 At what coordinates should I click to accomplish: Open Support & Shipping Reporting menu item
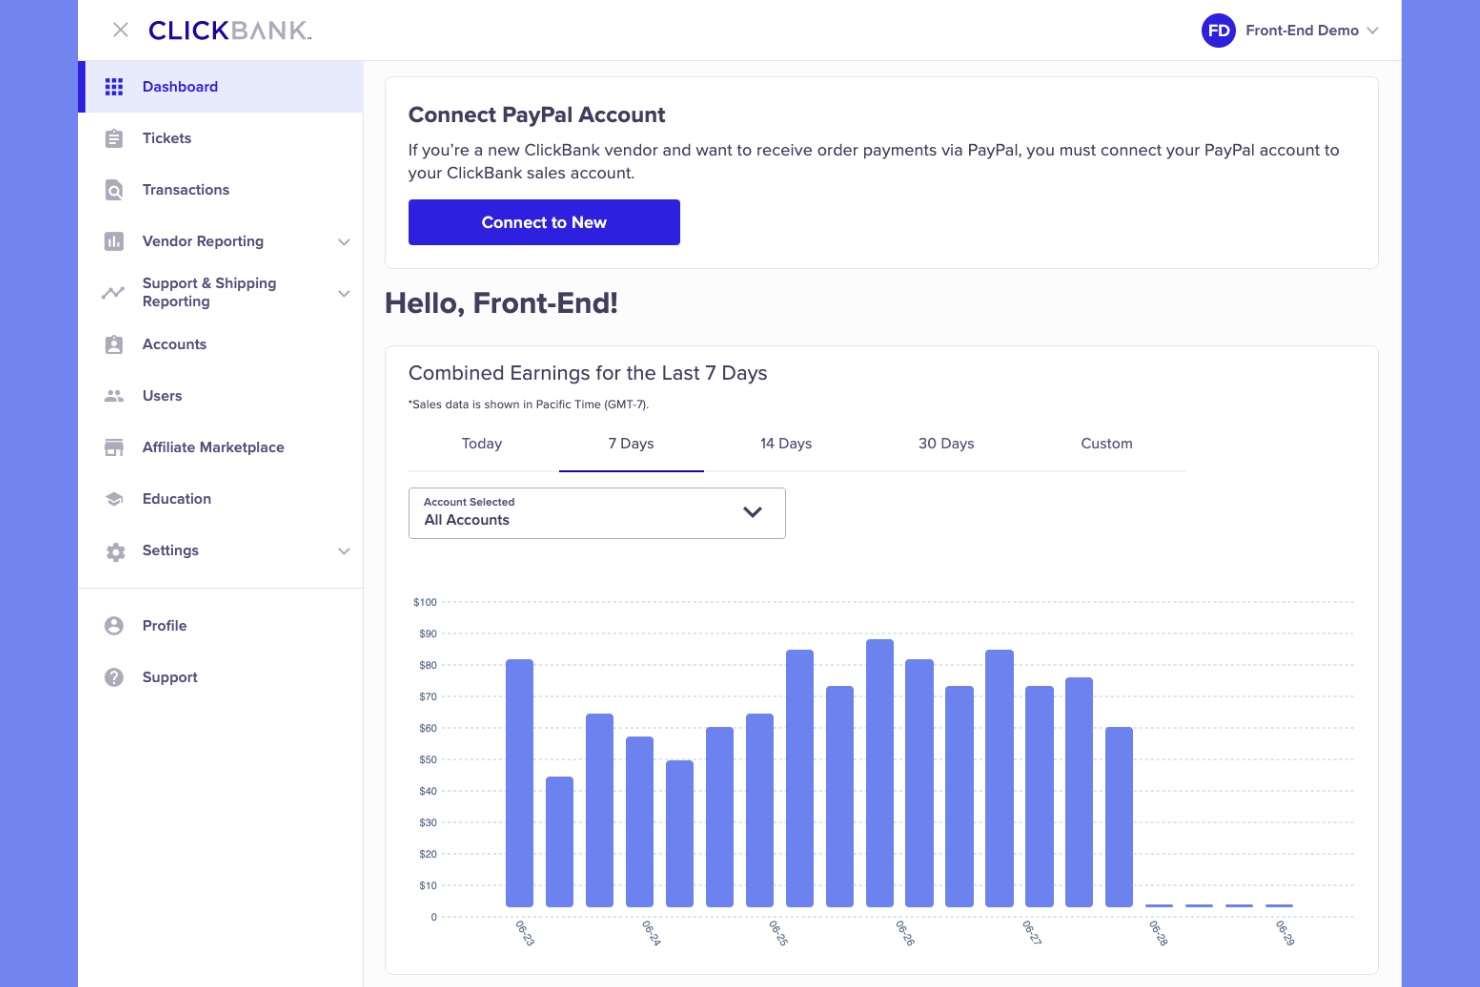pyautogui.click(x=221, y=293)
